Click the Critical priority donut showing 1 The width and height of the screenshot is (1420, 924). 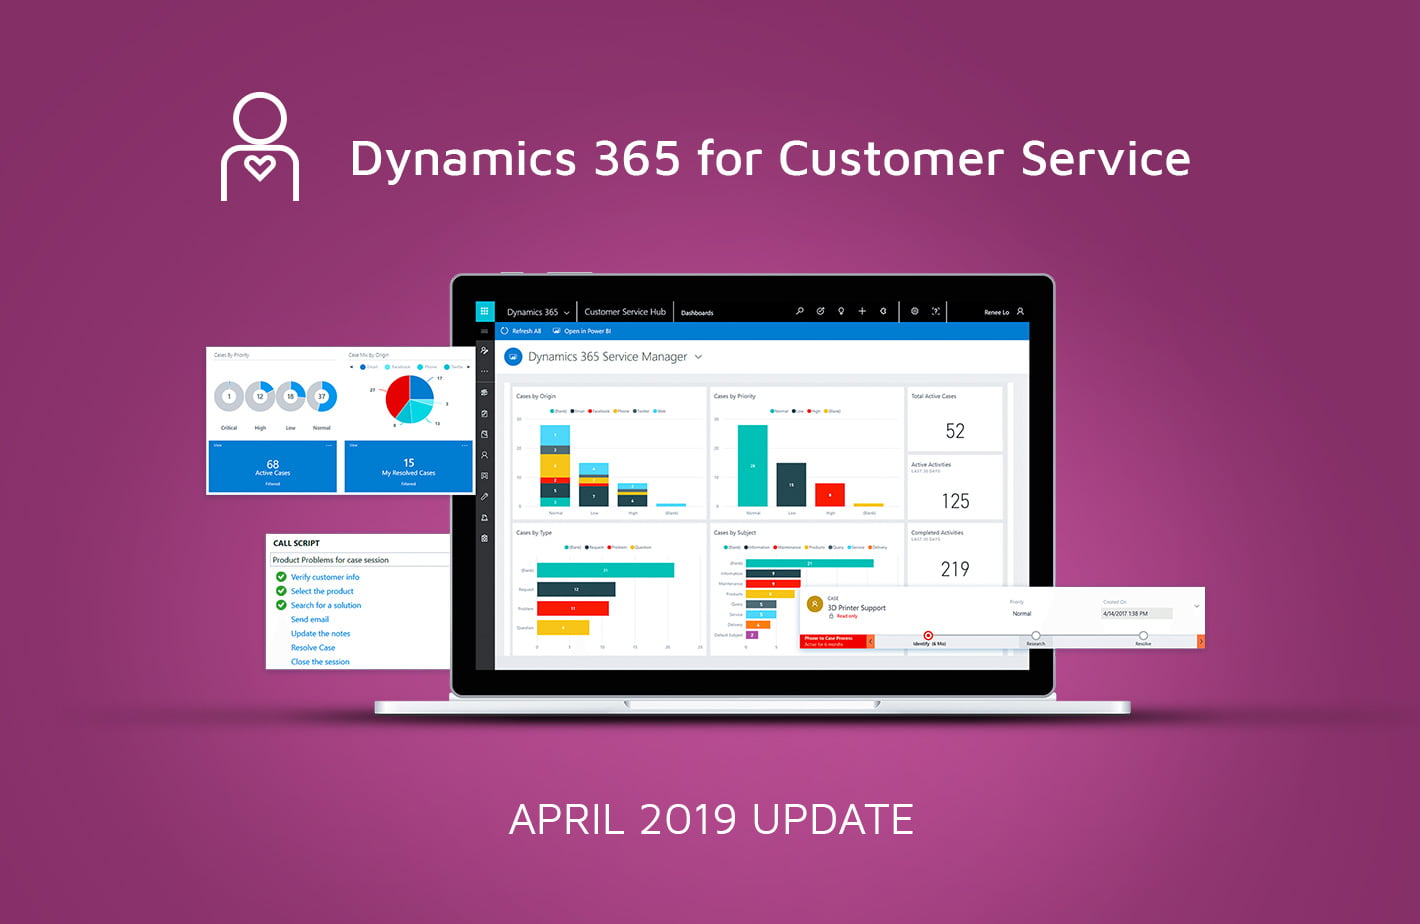(229, 396)
